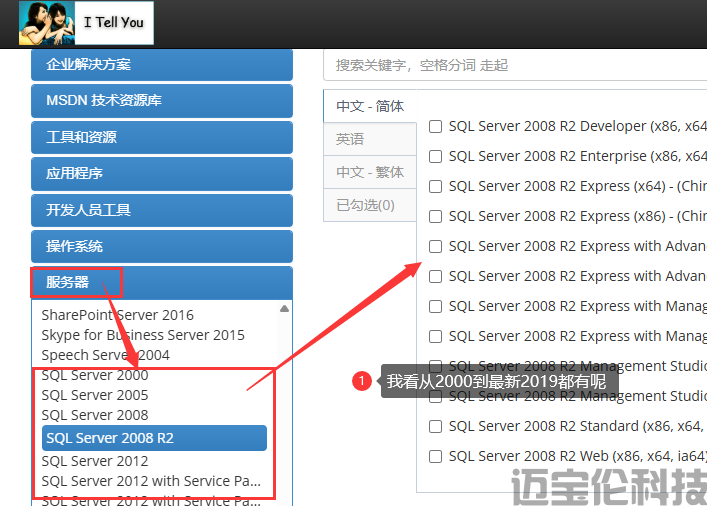Image resolution: width=707 pixels, height=506 pixels.
Task: Select Speech Server 2004 in list
Action: (106, 355)
